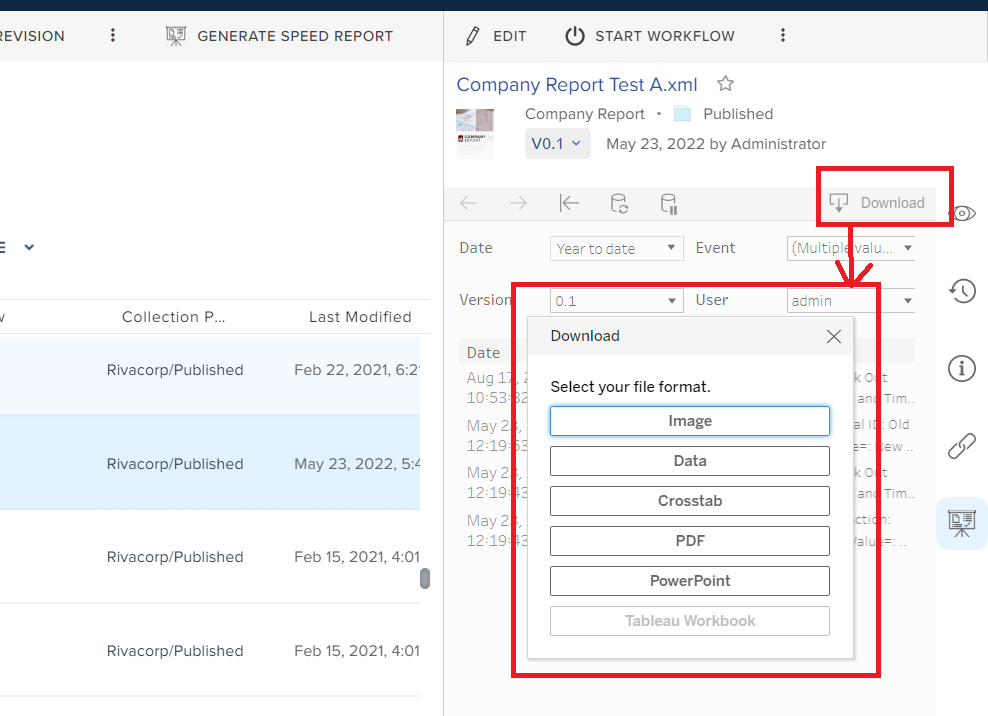Select the Crosstab file format option
988x716 pixels.
click(689, 500)
